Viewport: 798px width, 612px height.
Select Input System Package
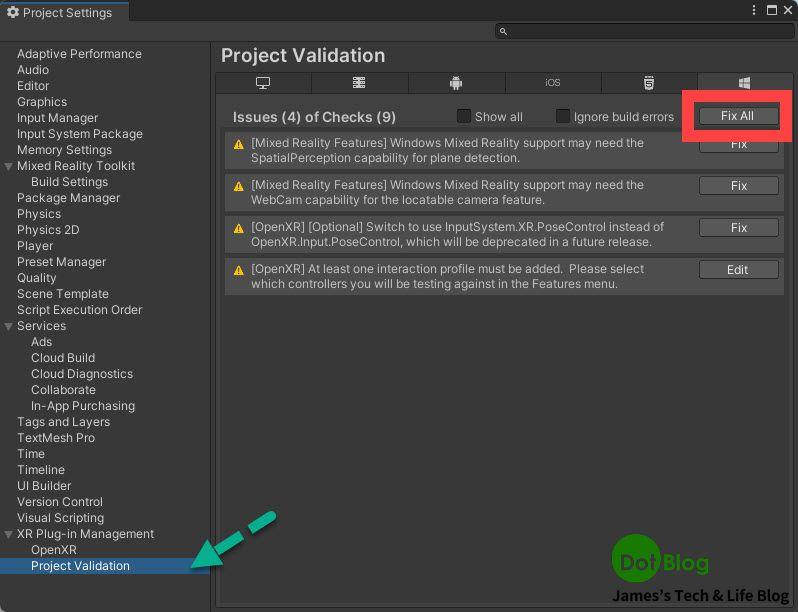[80, 134]
